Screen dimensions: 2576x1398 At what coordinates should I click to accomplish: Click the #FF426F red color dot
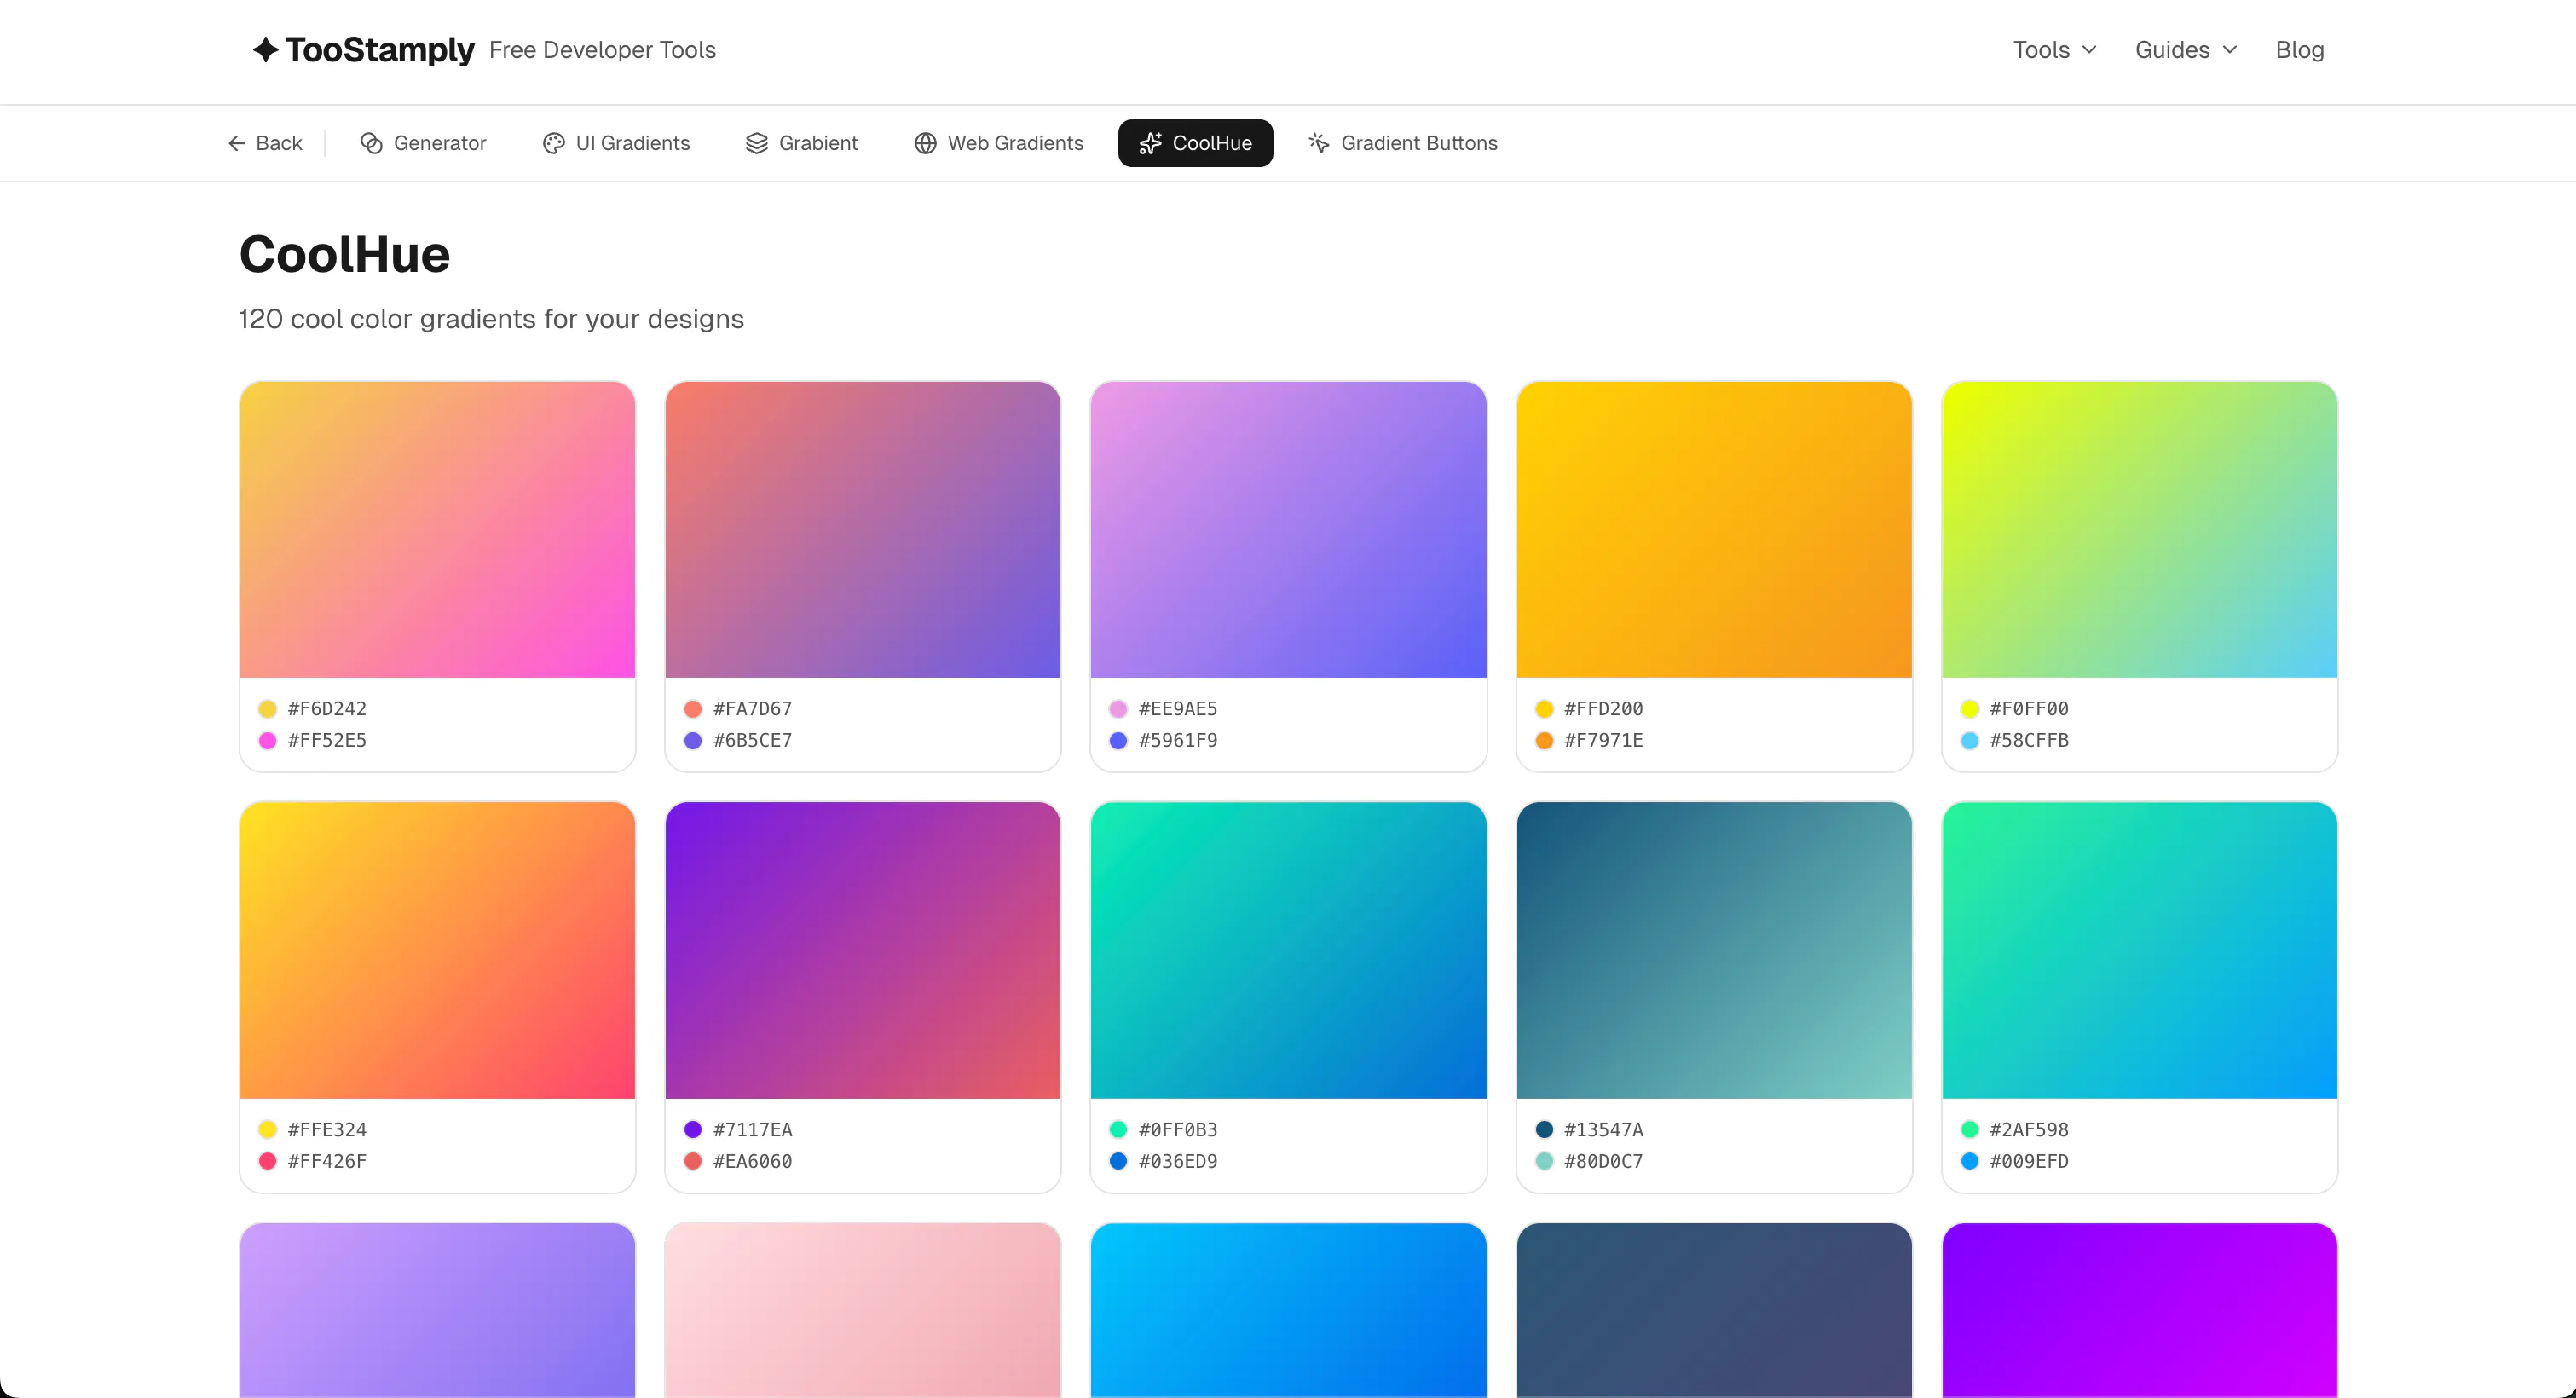267,1162
